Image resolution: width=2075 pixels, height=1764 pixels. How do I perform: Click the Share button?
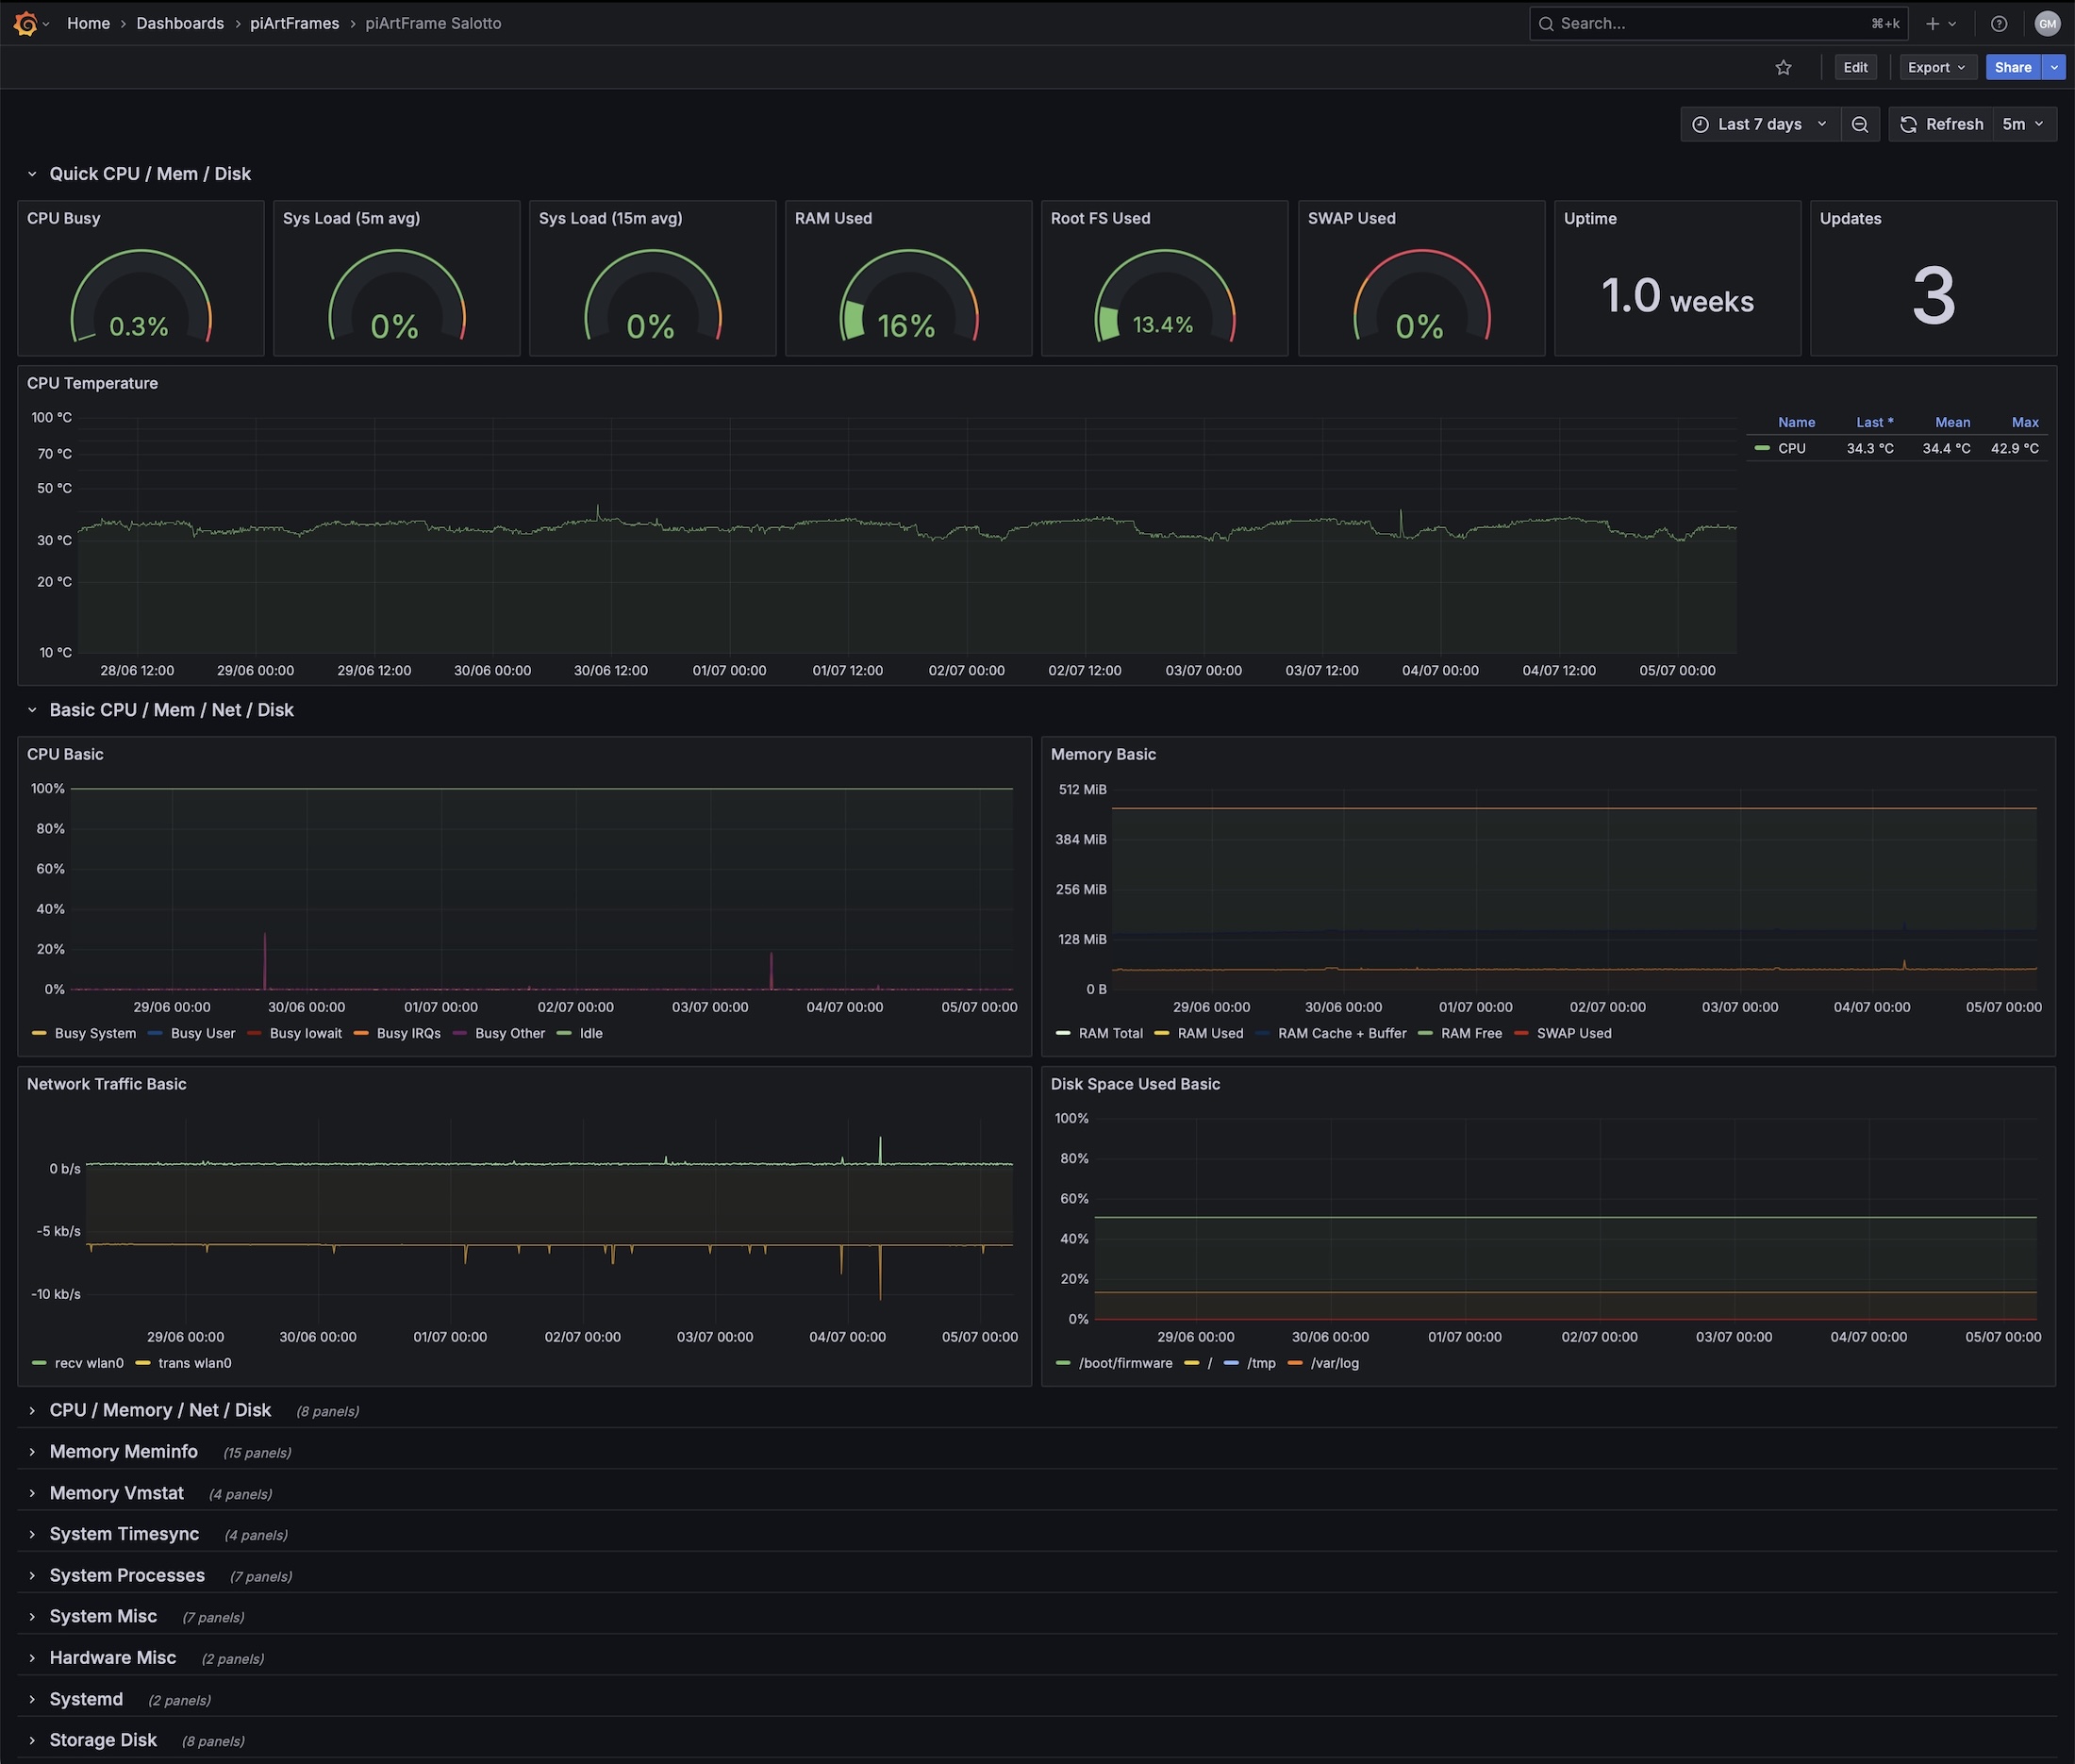point(2013,68)
